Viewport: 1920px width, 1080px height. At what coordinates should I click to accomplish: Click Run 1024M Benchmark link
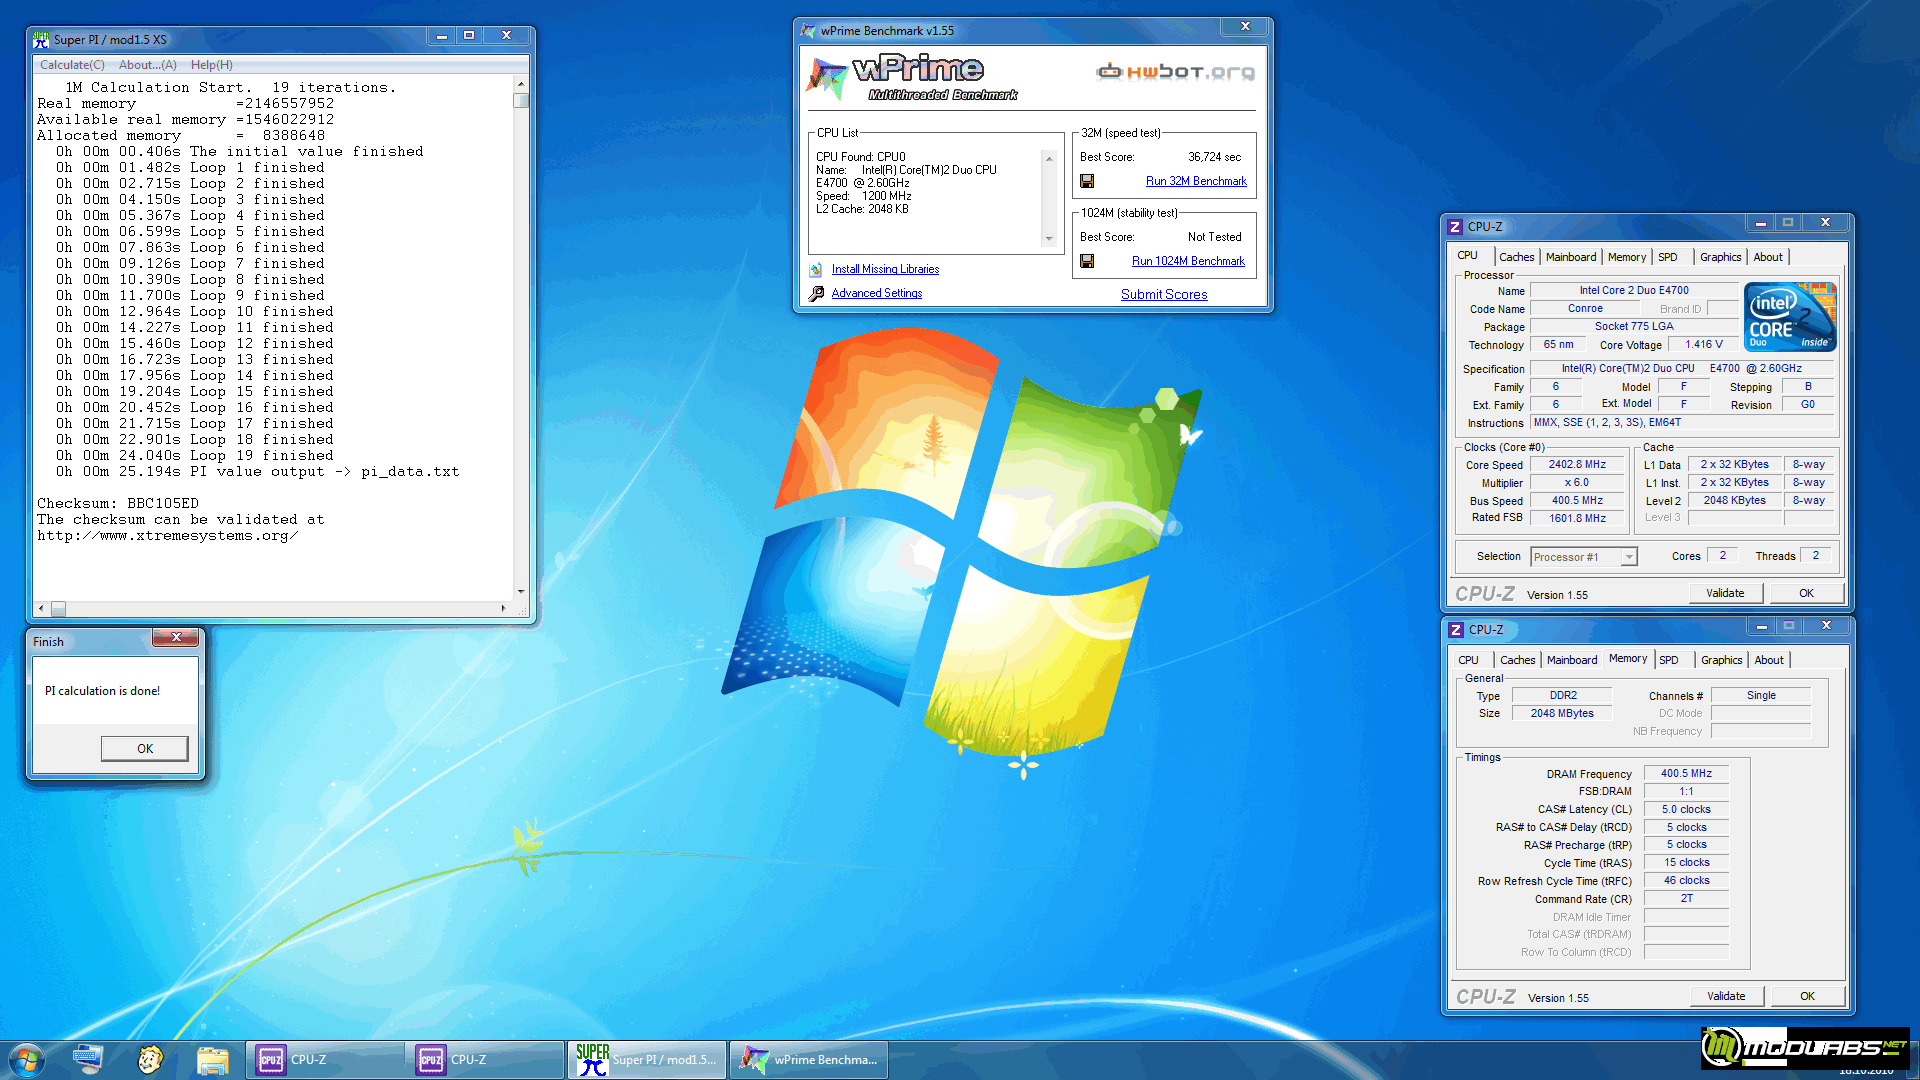point(1188,261)
